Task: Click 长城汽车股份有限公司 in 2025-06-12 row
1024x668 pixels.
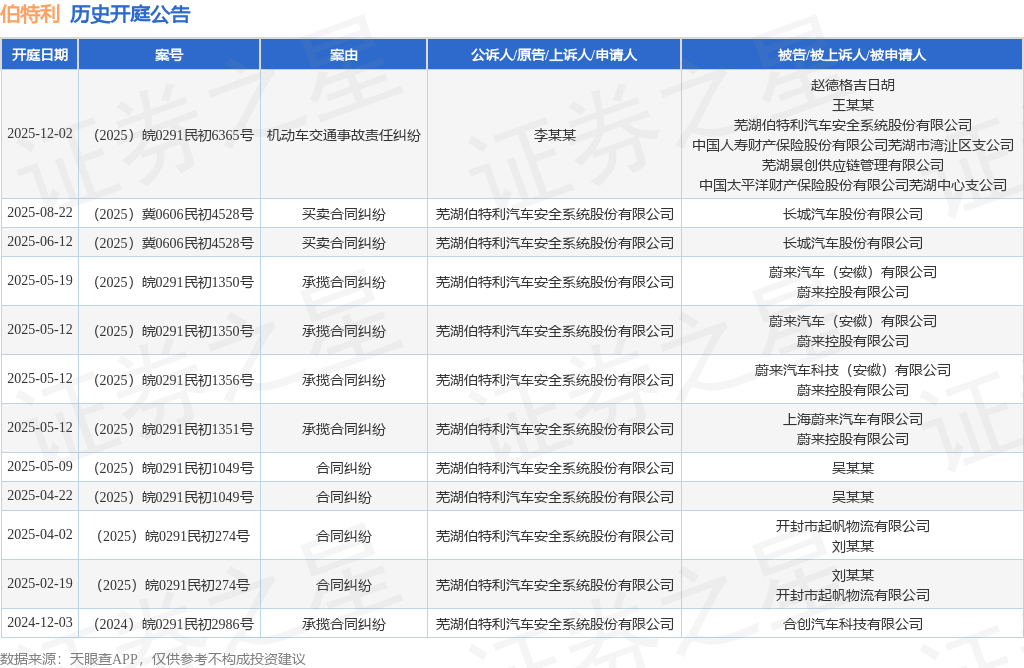Action: point(852,243)
